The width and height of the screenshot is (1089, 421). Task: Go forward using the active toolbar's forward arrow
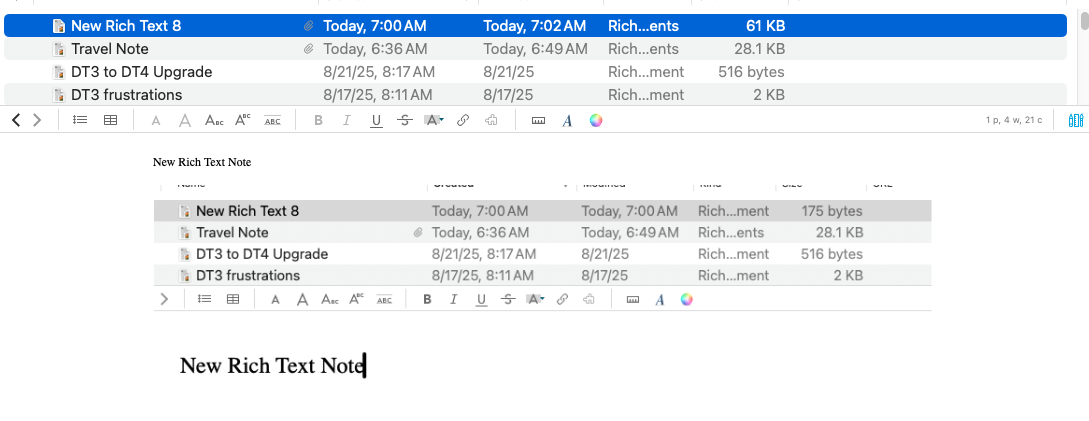coord(37,120)
